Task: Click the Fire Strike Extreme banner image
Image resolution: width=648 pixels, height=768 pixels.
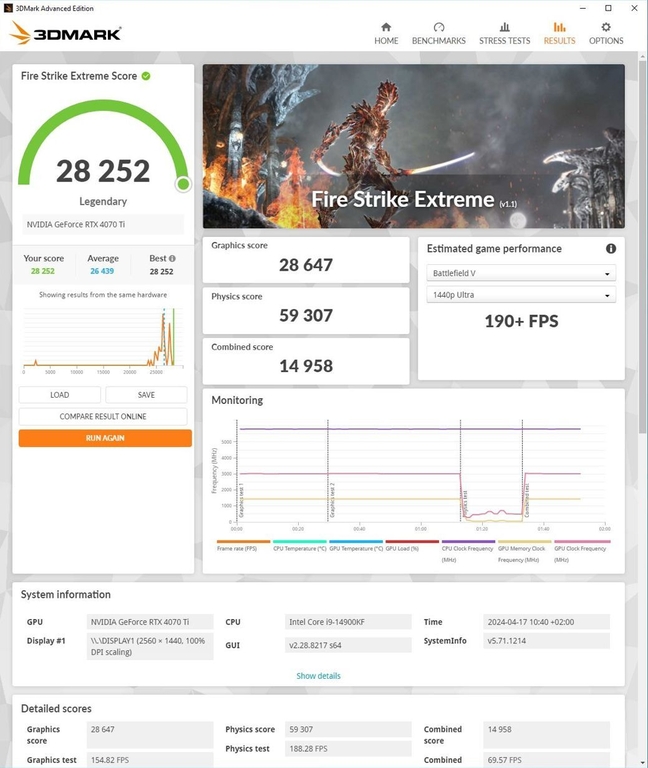Action: click(x=414, y=146)
